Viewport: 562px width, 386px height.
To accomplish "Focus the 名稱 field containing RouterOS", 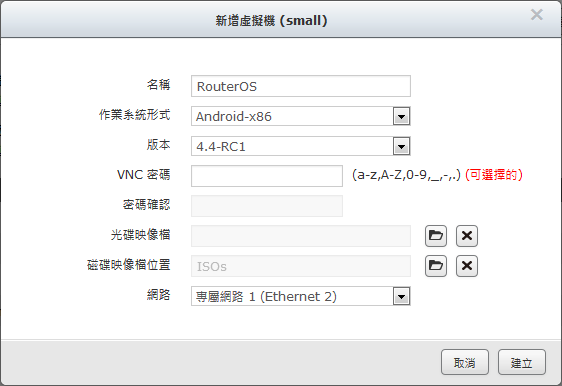I will [x=301, y=86].
